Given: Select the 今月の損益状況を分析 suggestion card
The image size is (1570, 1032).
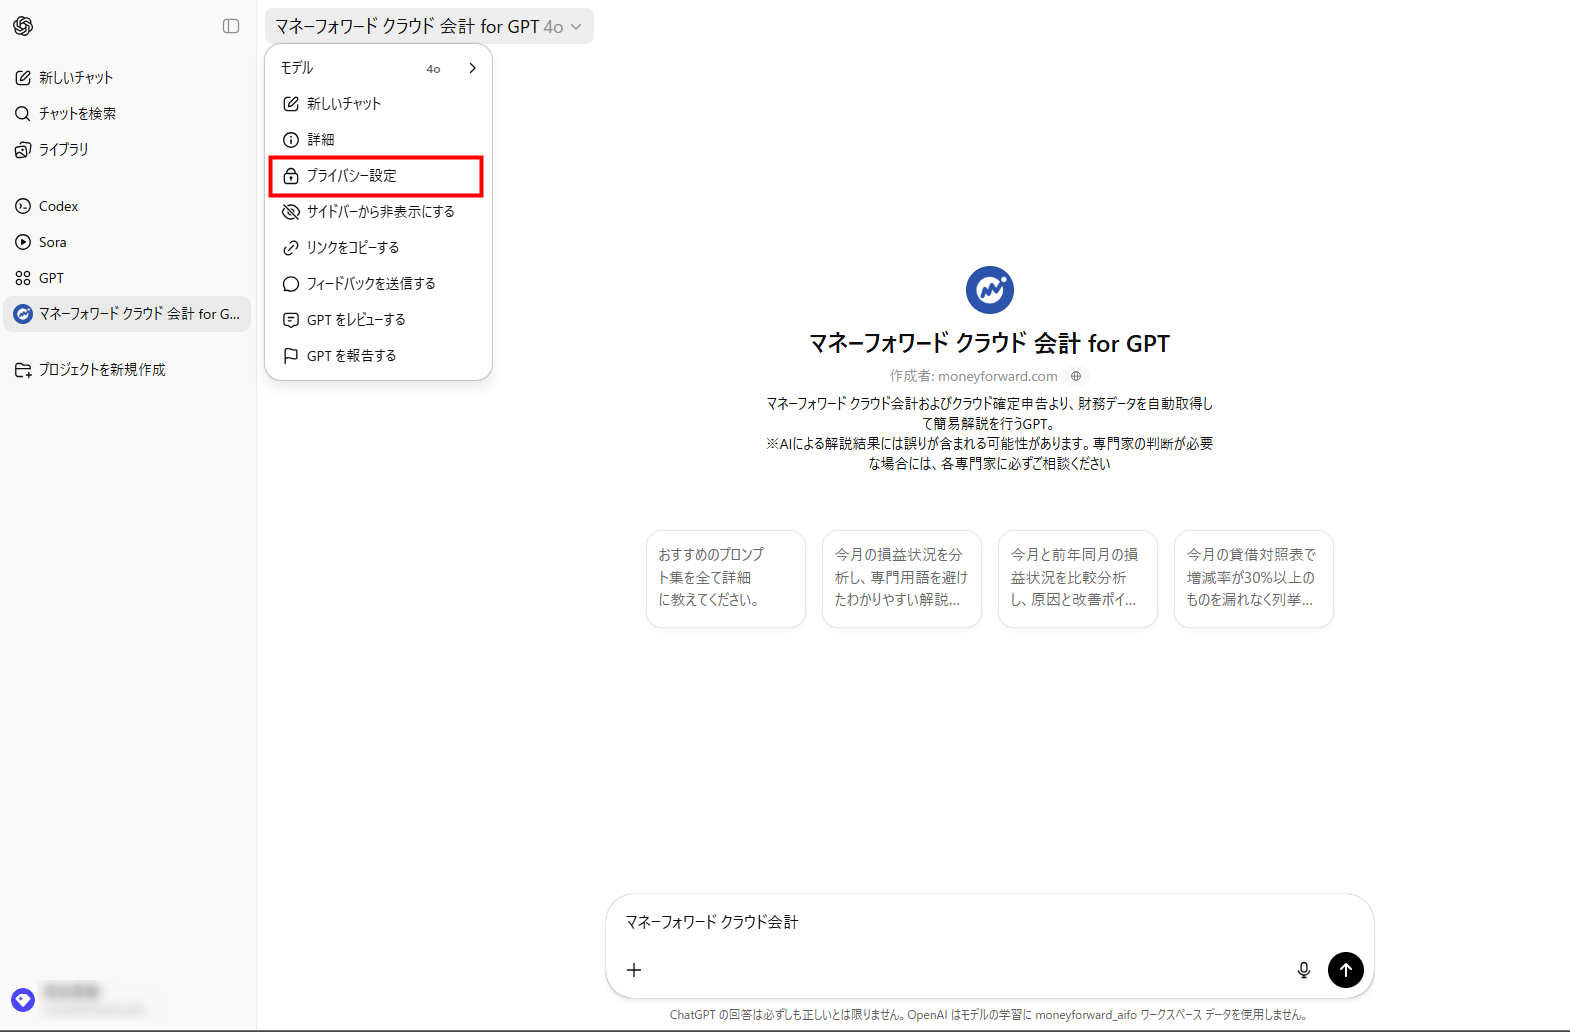Looking at the screenshot, I should tap(902, 578).
